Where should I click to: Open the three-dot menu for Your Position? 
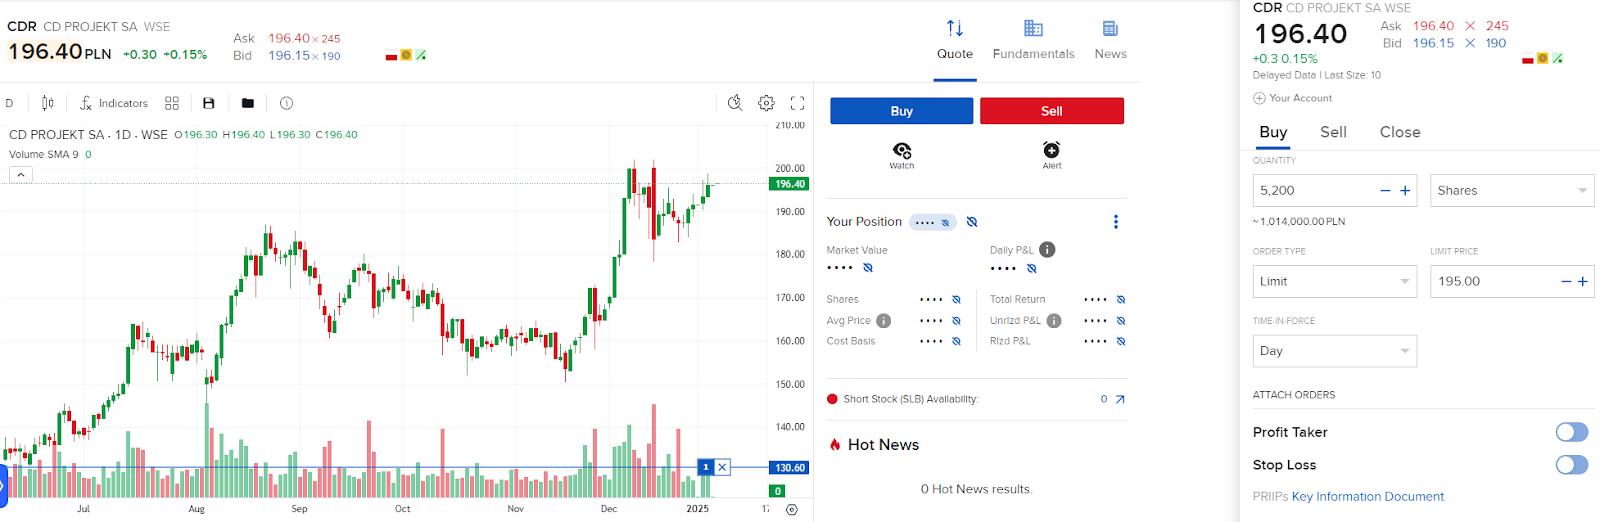pyautogui.click(x=1116, y=222)
